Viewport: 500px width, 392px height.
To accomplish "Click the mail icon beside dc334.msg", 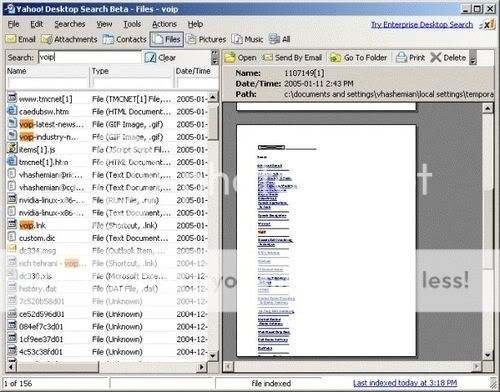I will click(12, 249).
